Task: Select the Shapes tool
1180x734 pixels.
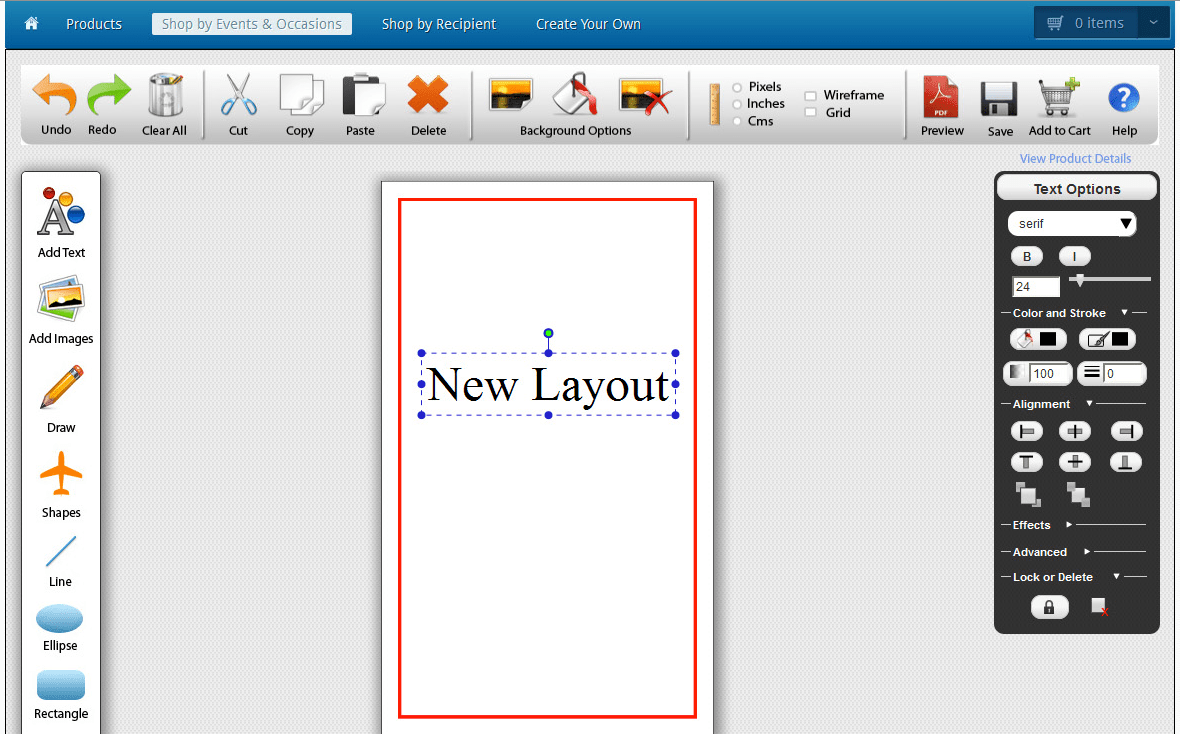Action: 60,483
